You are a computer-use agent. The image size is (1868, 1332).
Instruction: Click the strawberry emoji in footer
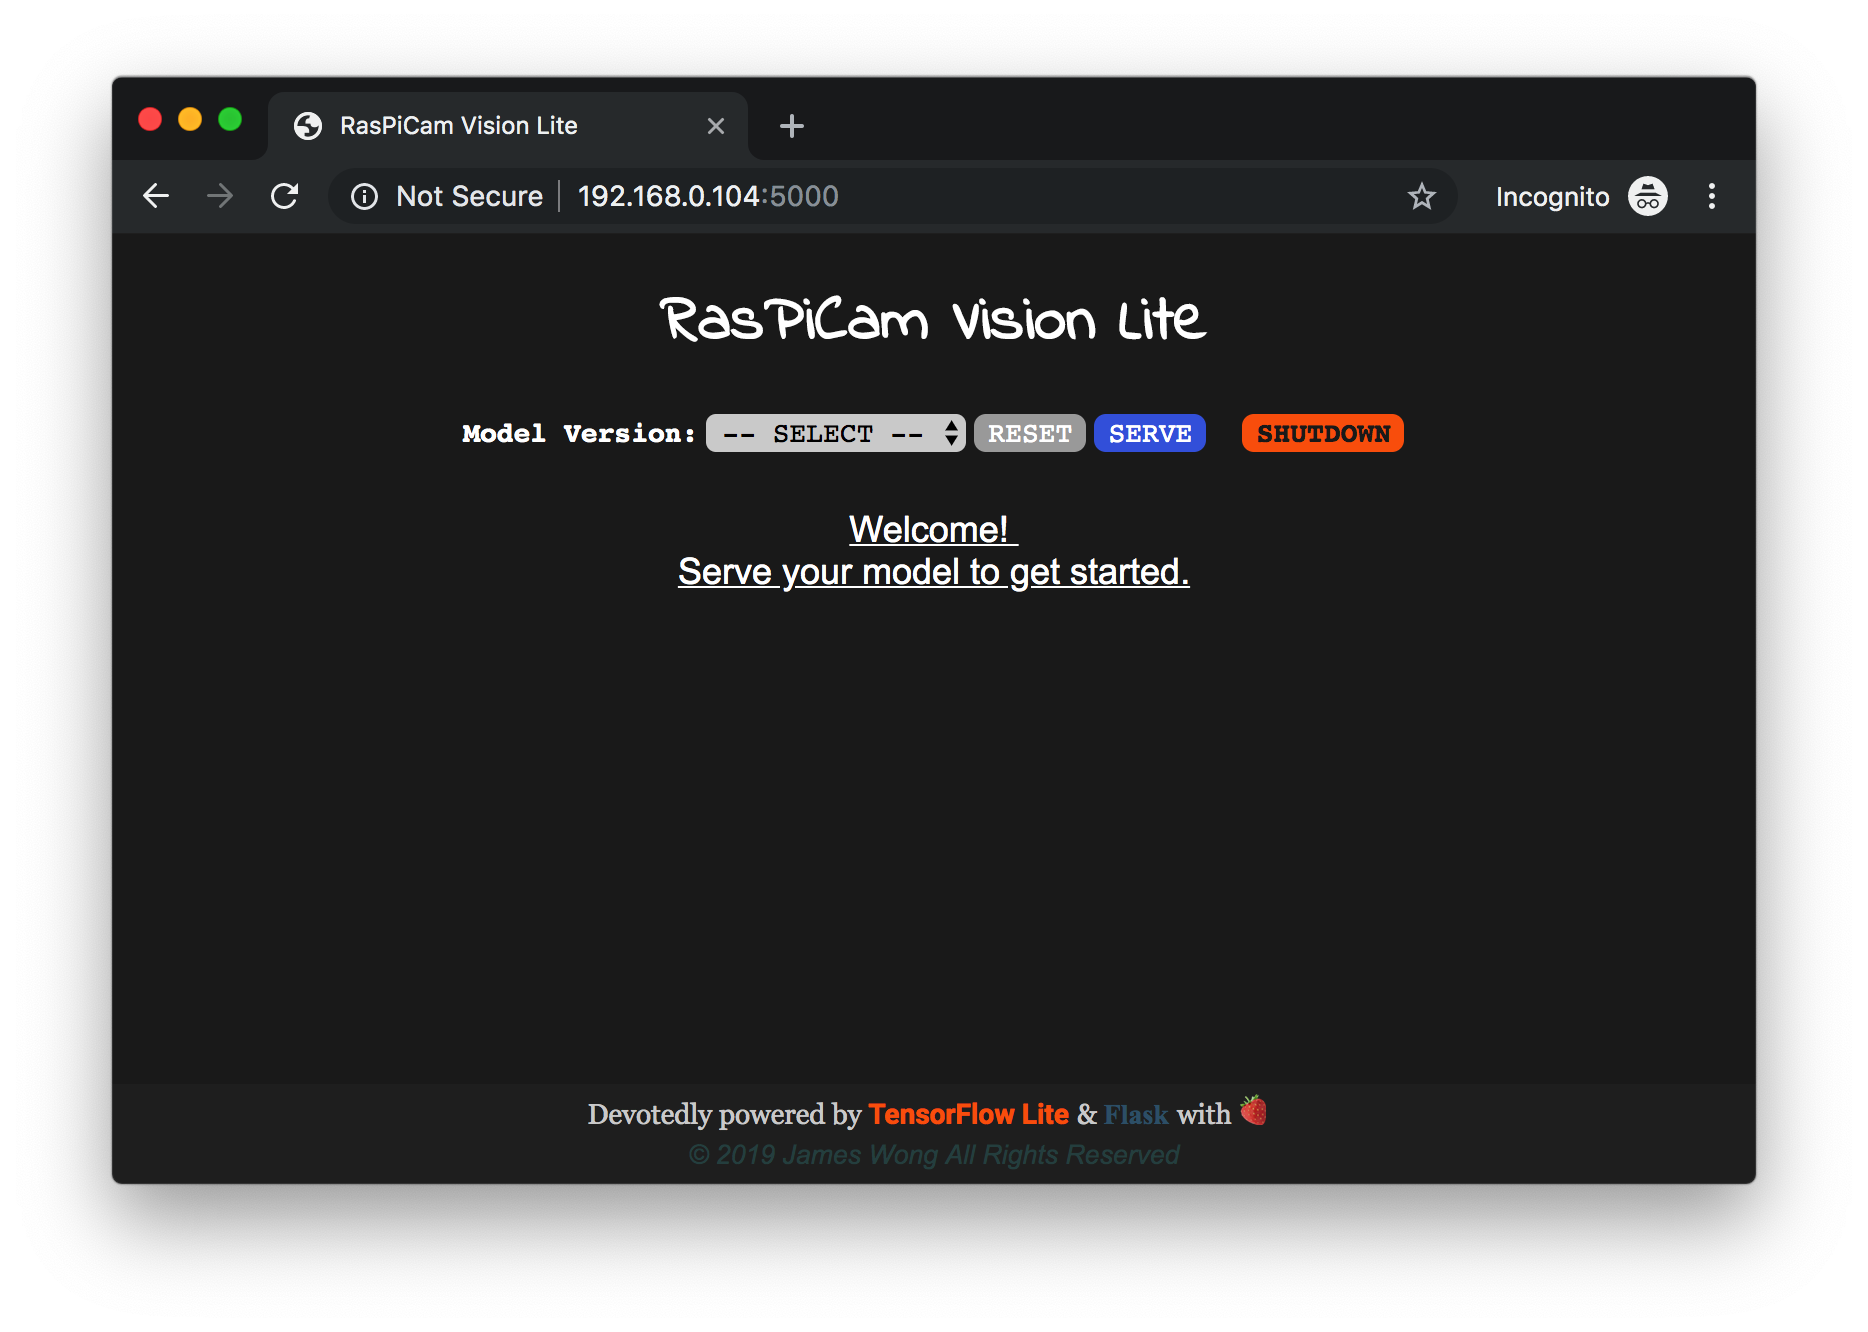[x=1253, y=1110]
